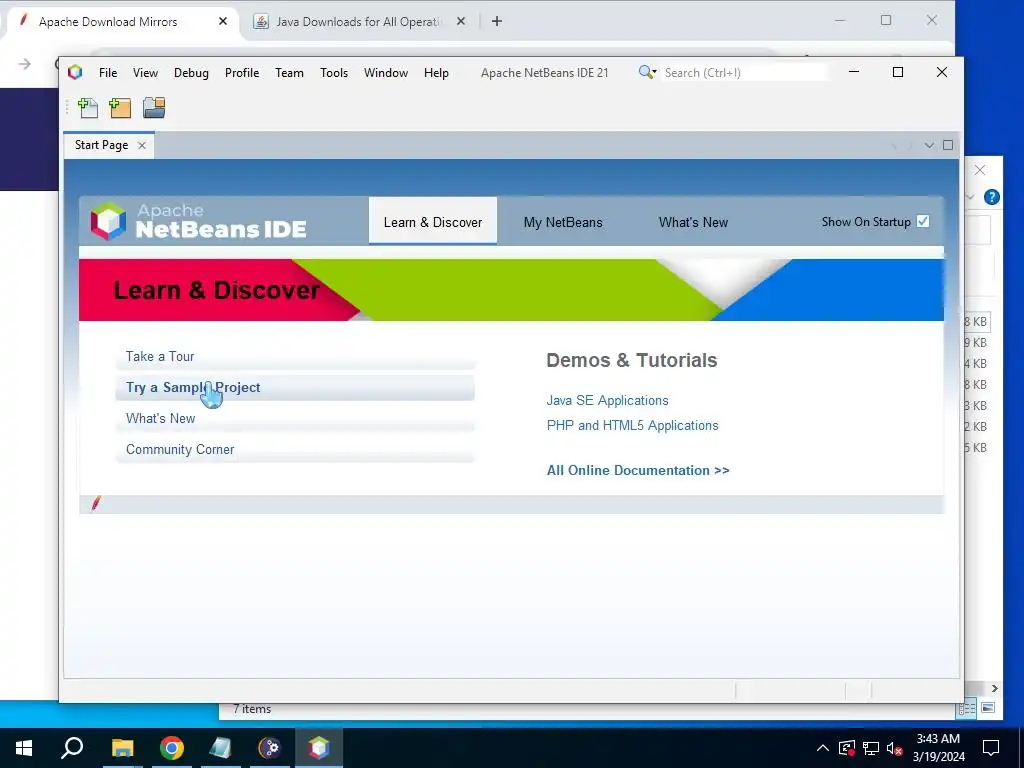This screenshot has width=1024, height=768.
Task: Switch to the Learn & Discover tab
Action: coord(433,222)
